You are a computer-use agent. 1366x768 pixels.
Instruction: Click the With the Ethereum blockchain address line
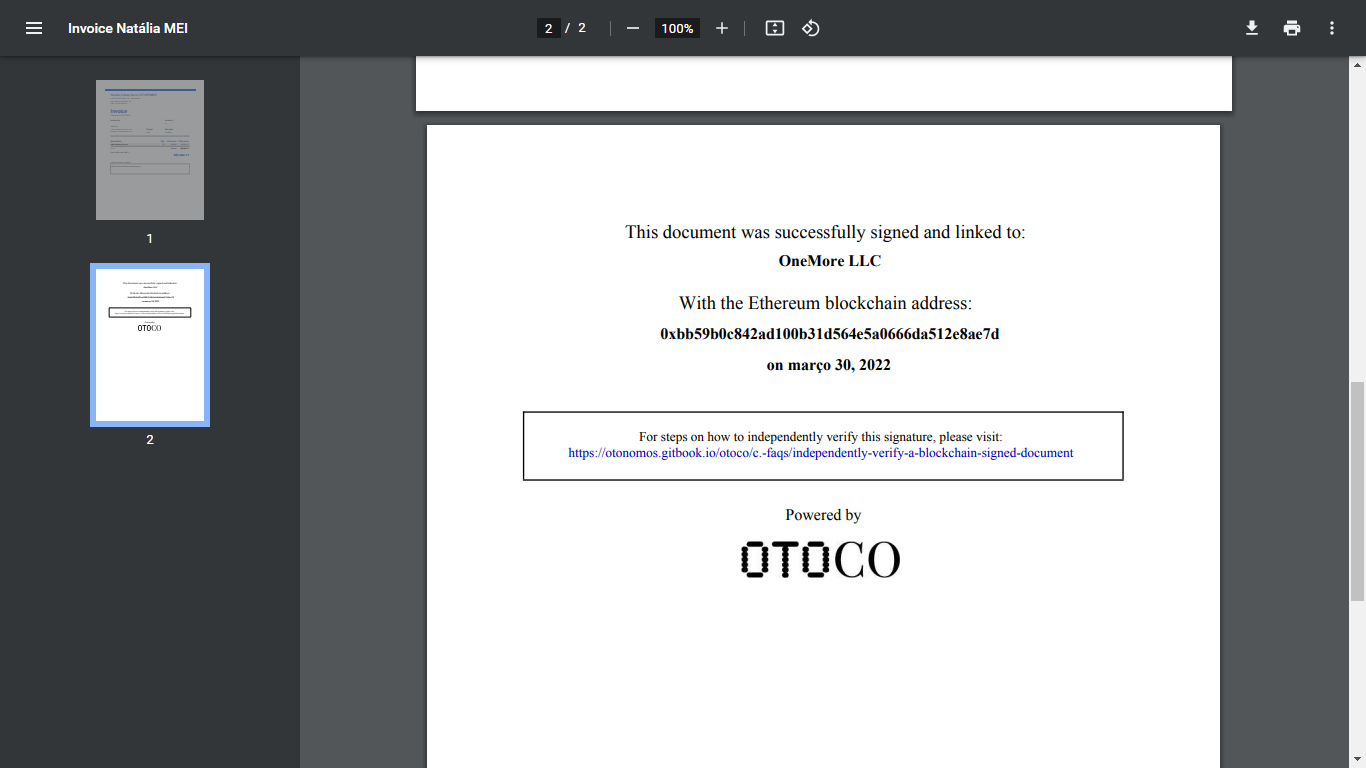[825, 303]
